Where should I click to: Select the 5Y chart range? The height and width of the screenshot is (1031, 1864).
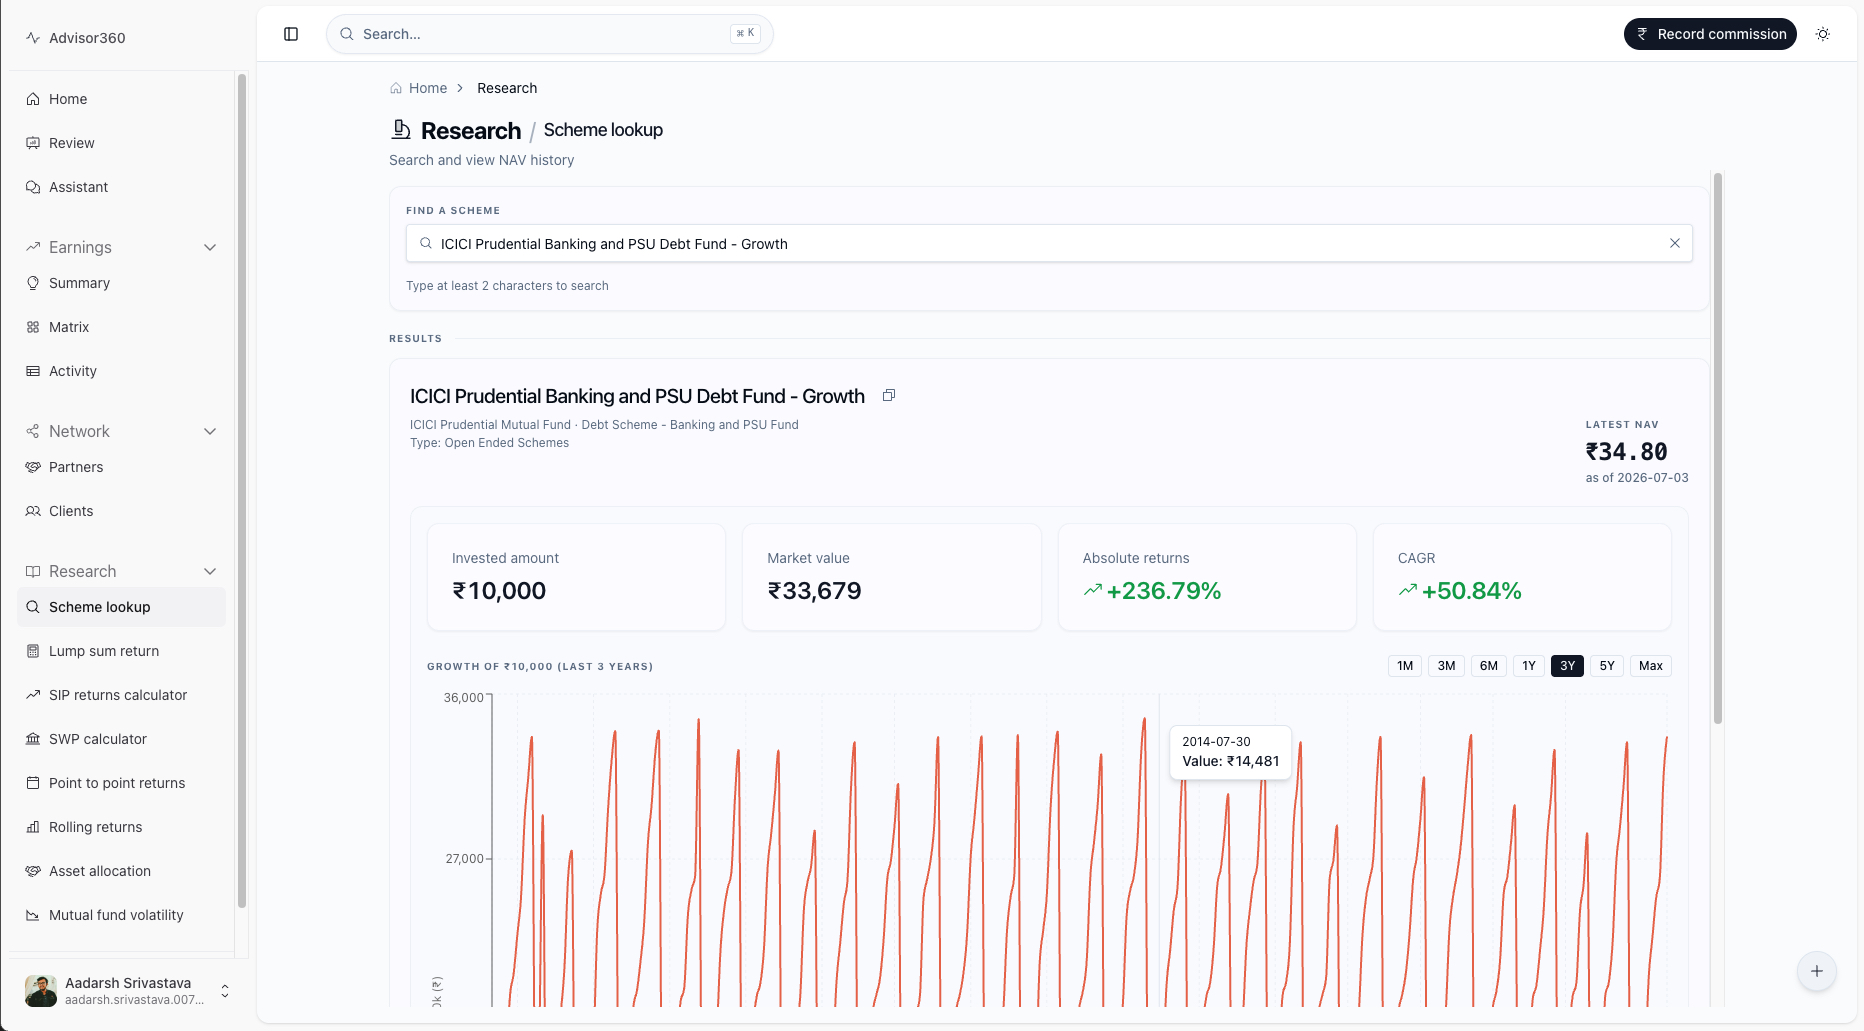(x=1607, y=666)
